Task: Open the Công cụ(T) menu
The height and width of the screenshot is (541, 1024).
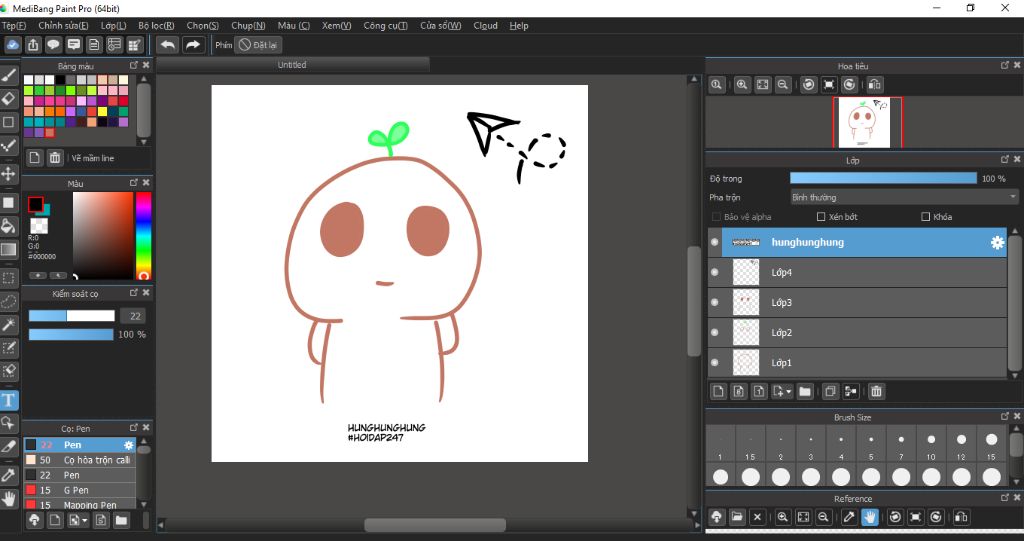Action: (x=385, y=25)
